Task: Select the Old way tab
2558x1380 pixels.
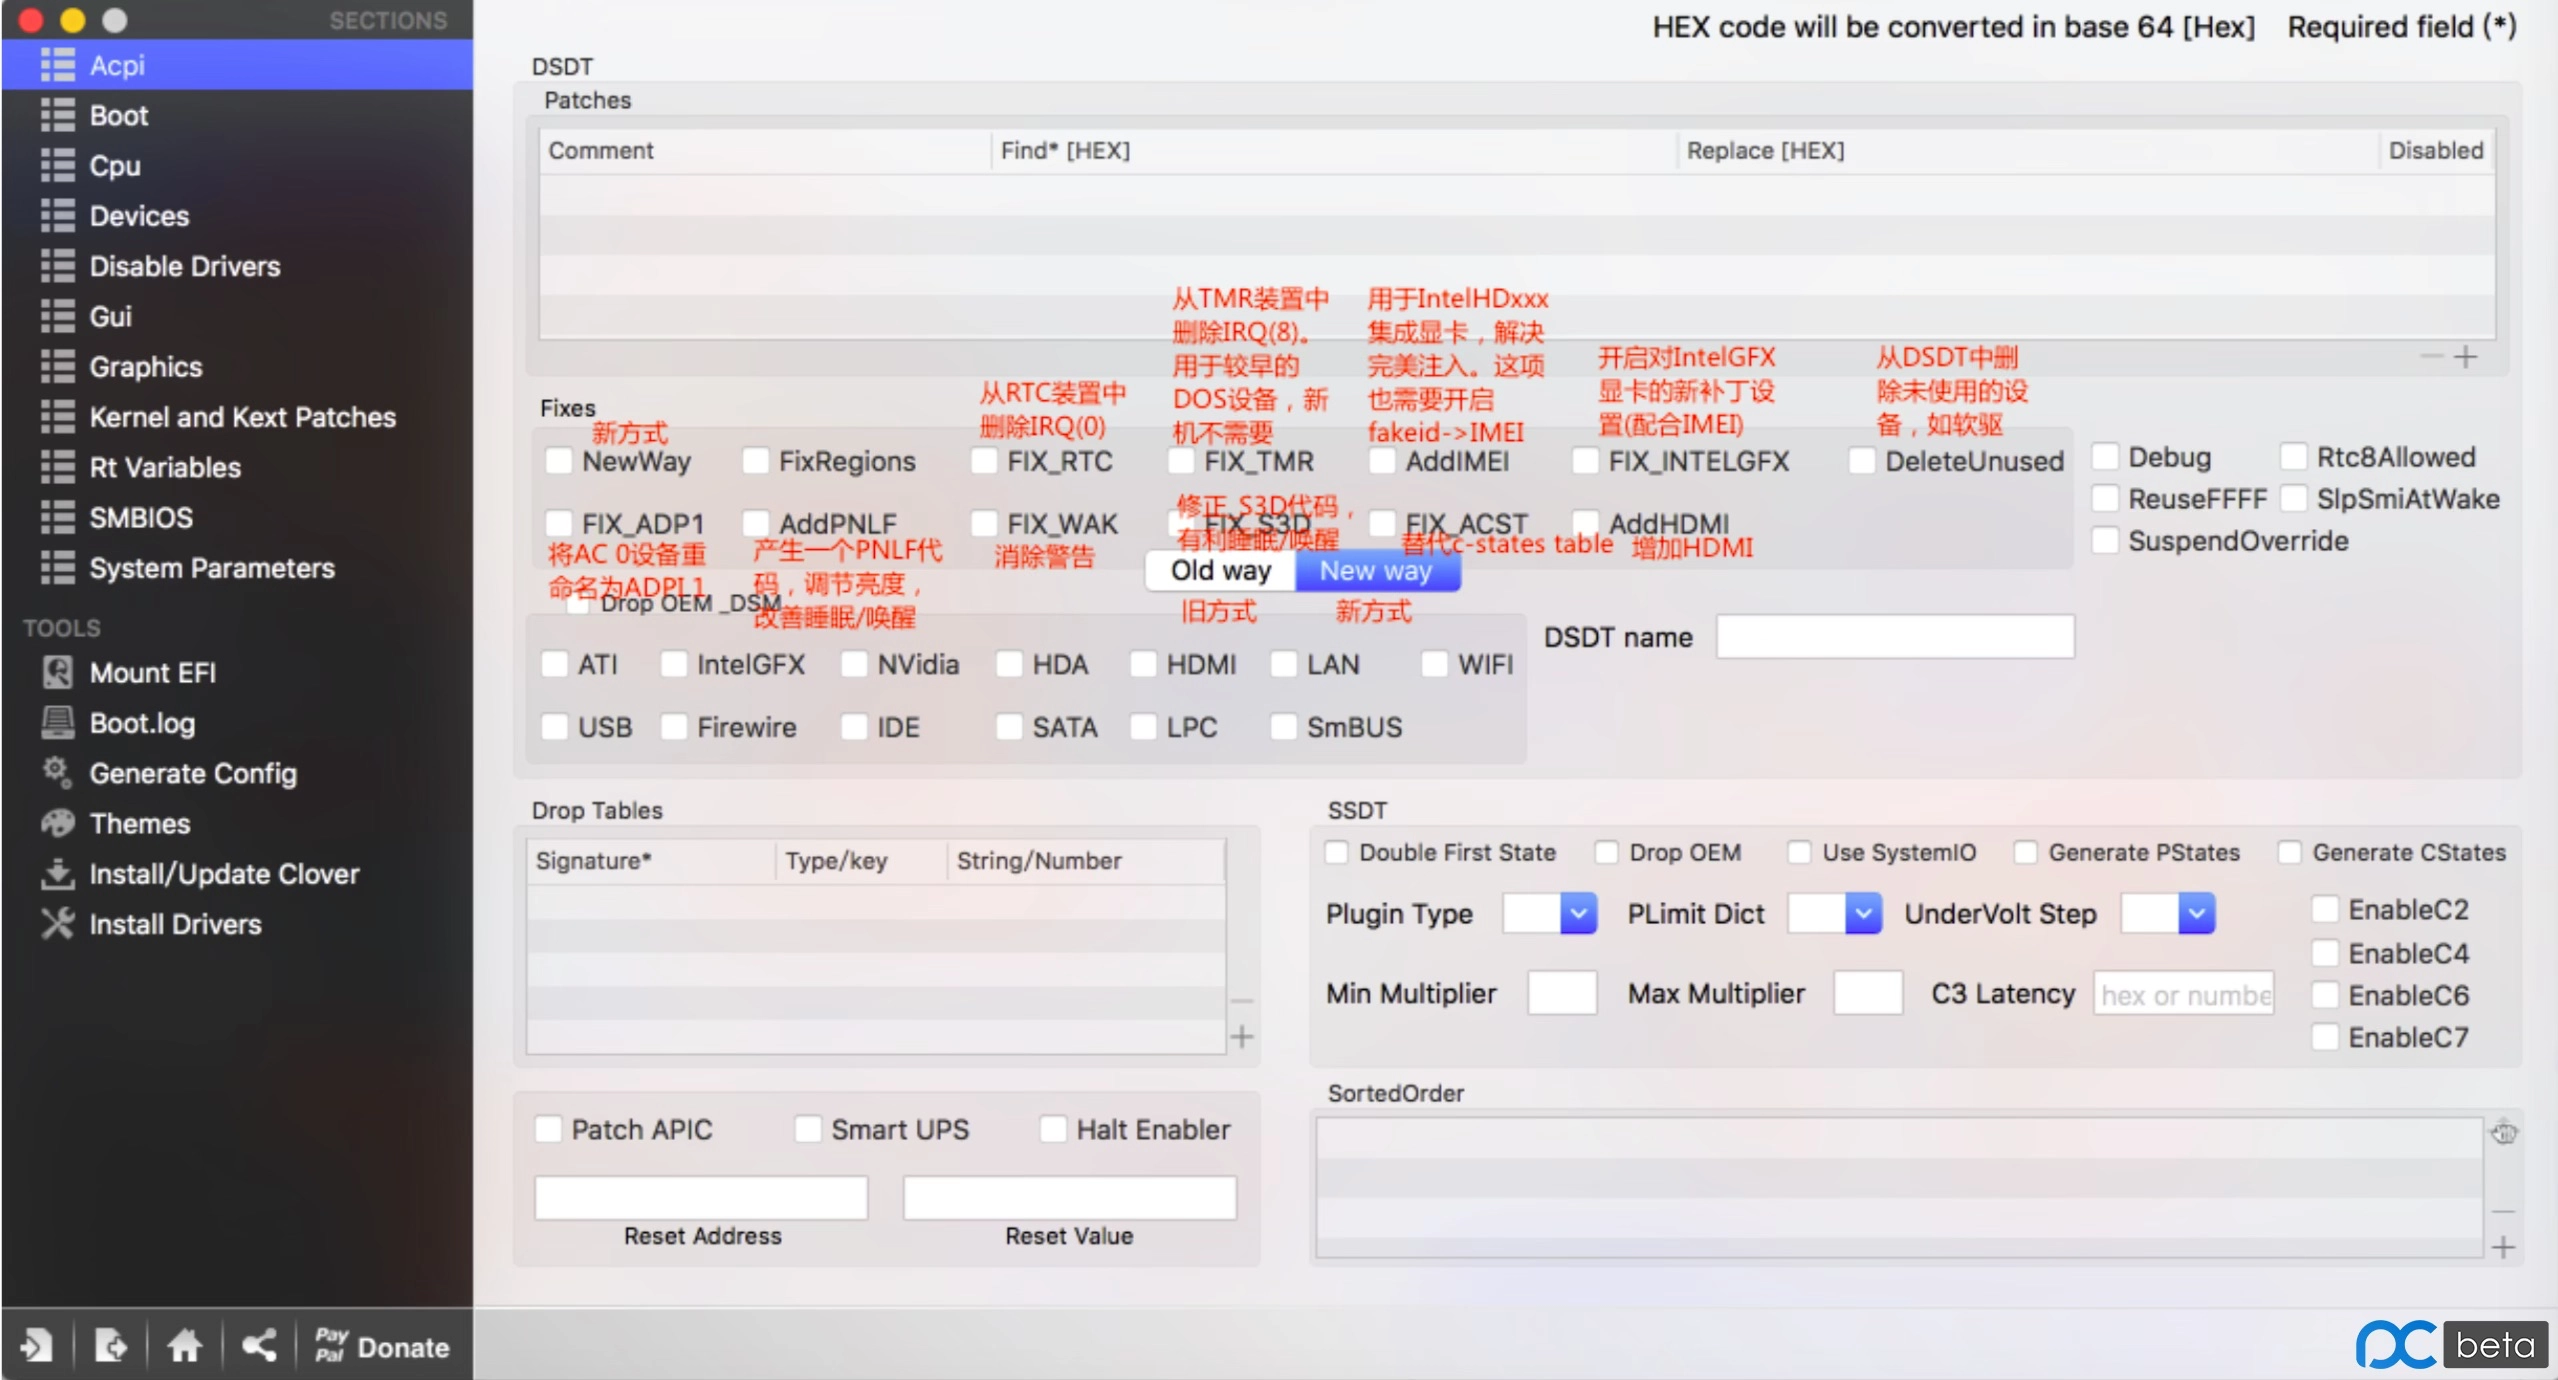Action: (x=1220, y=570)
